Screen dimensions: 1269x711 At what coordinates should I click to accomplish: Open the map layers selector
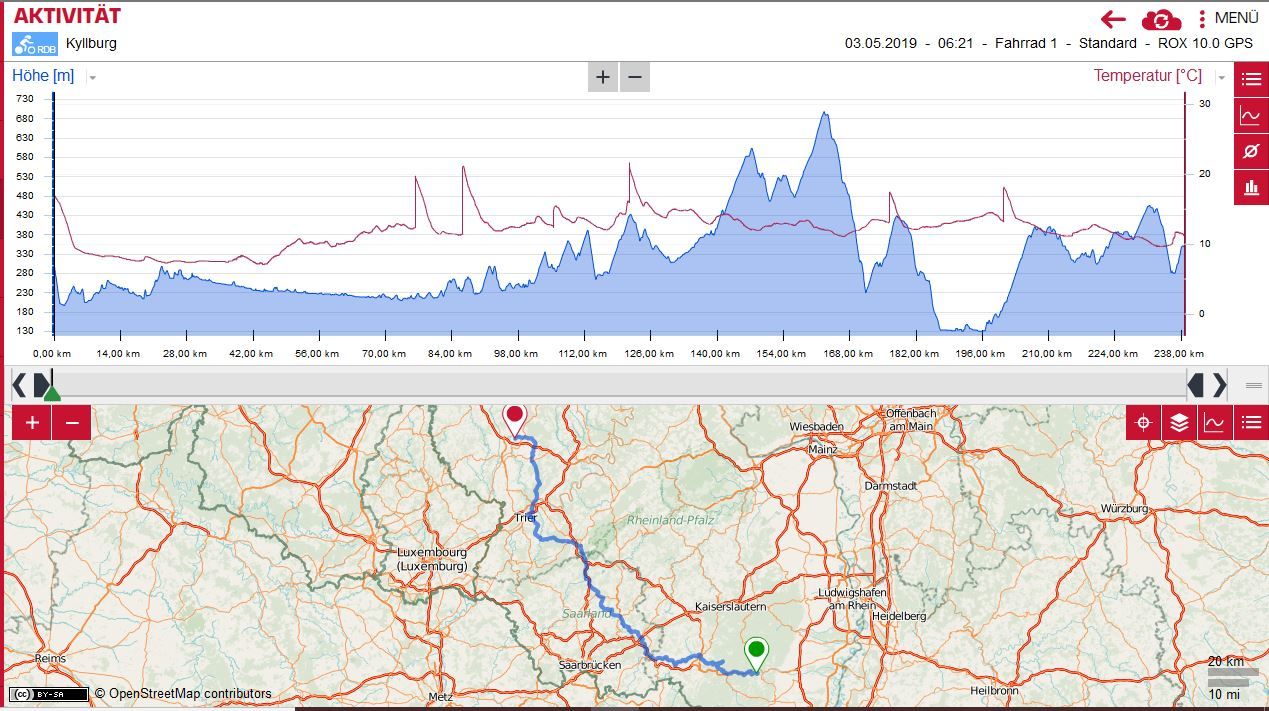[1179, 422]
